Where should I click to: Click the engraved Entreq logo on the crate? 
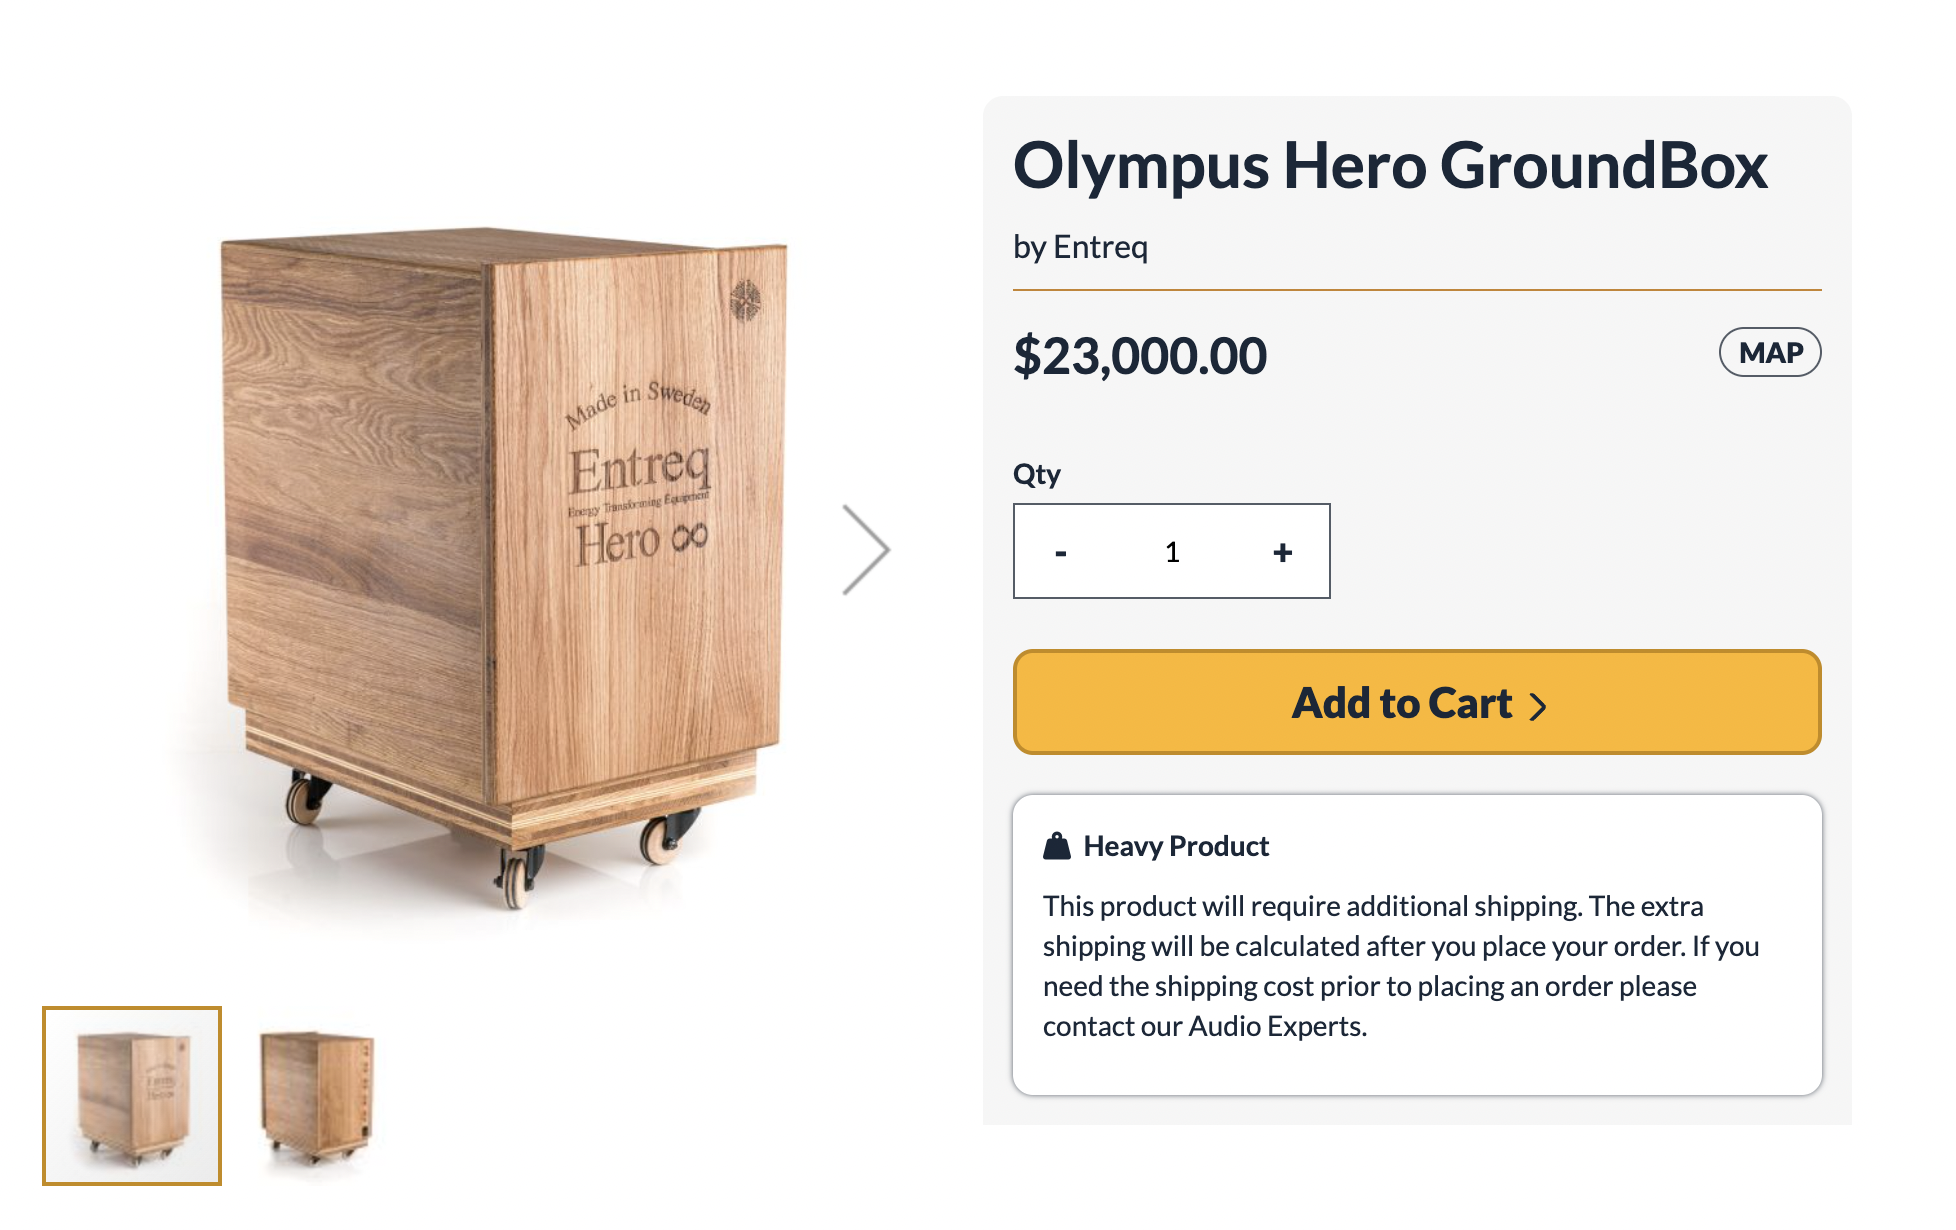coord(640,469)
